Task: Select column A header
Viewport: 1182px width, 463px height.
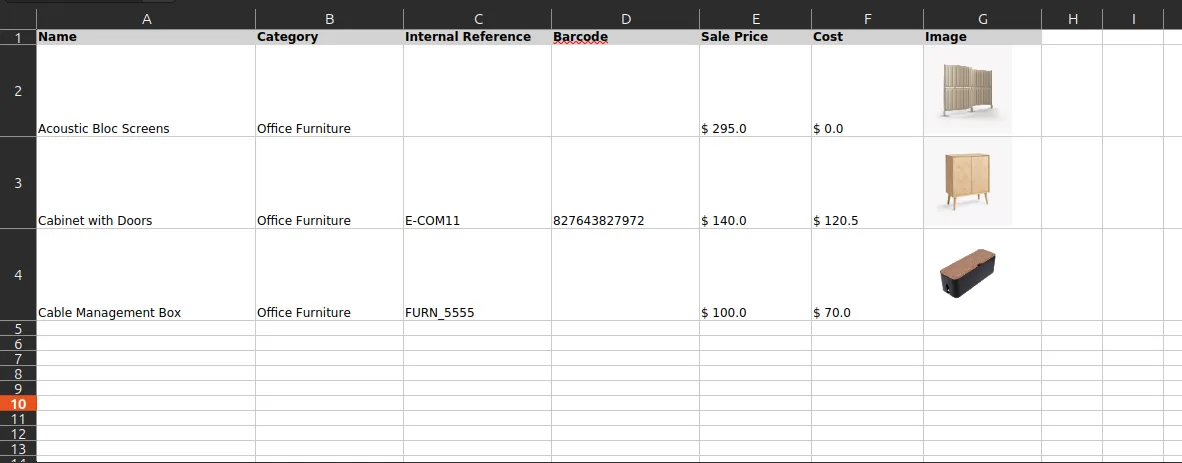Action: (146, 20)
